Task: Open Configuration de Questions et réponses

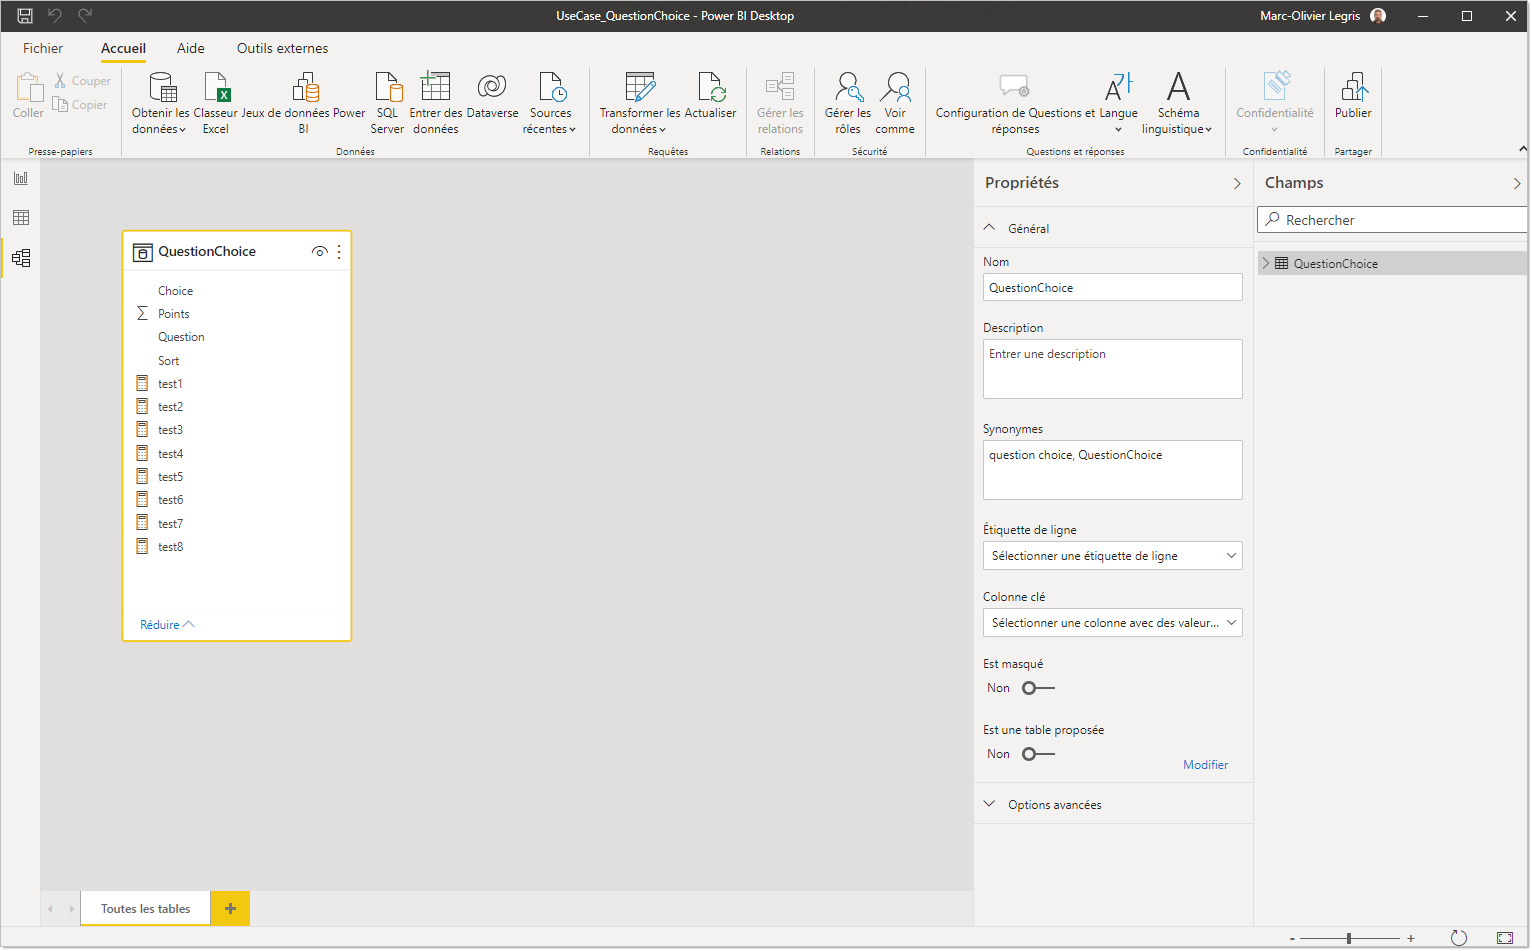Action: 1015,103
